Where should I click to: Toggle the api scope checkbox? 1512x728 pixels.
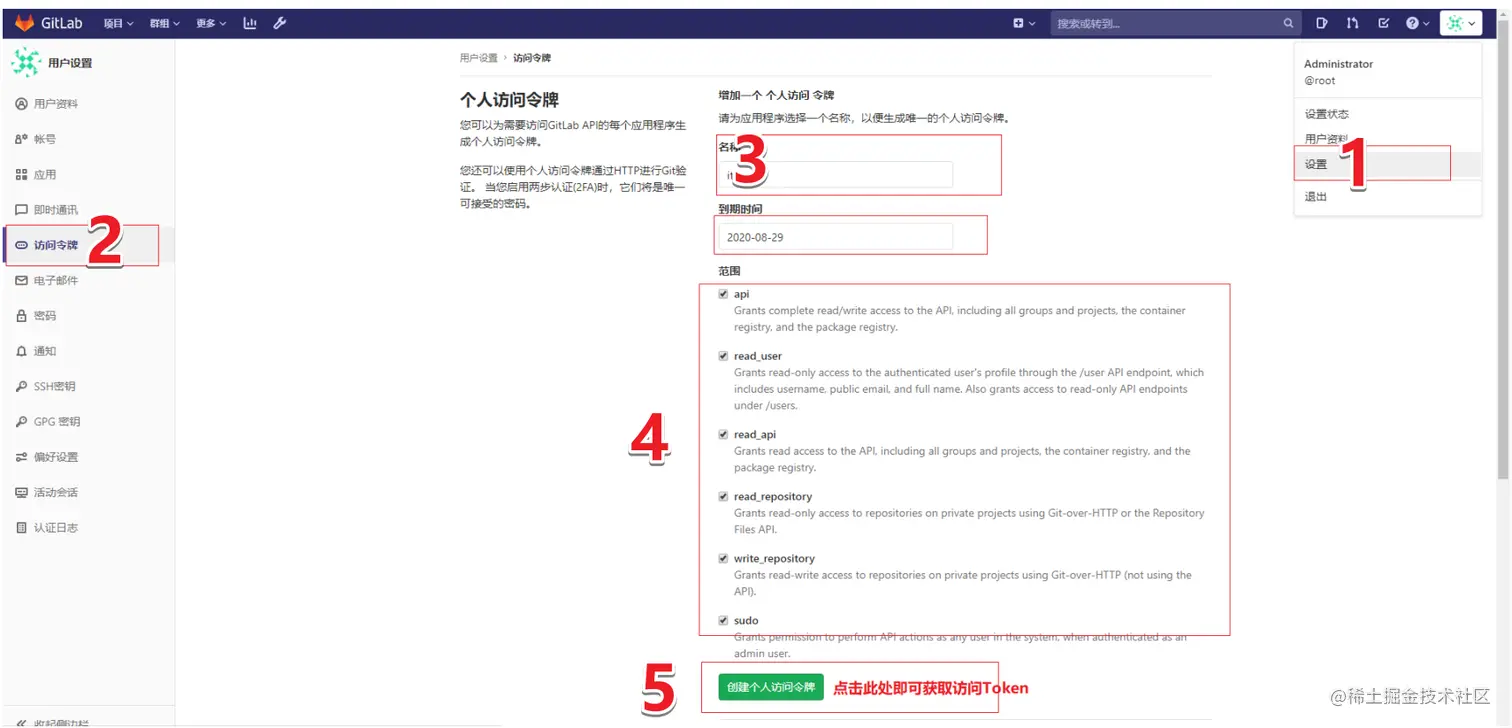(x=723, y=294)
